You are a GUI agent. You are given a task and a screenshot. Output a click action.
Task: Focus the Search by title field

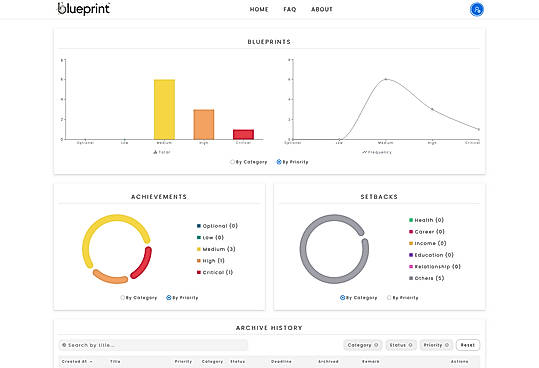[x=153, y=345]
